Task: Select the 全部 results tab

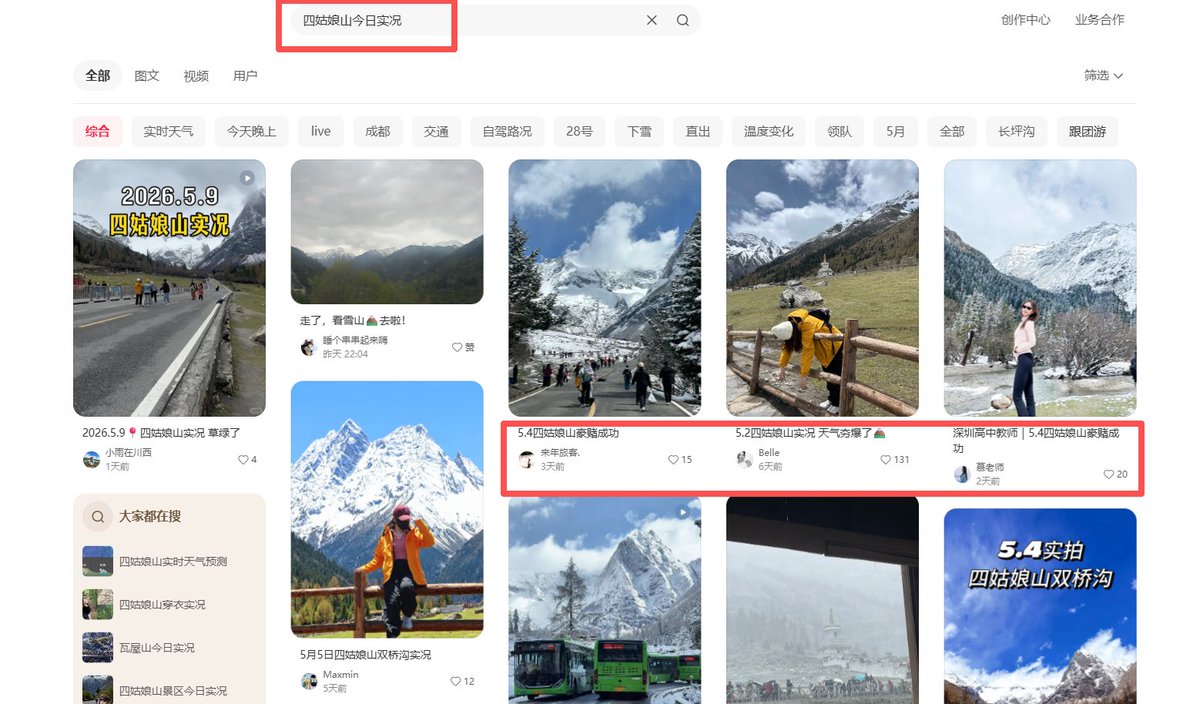Action: 98,76
